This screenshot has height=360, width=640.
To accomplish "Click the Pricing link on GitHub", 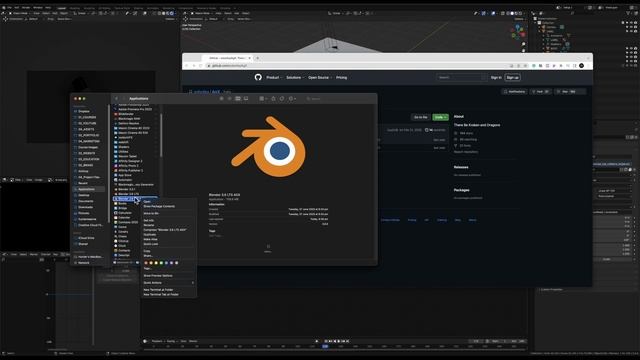I will point(341,77).
